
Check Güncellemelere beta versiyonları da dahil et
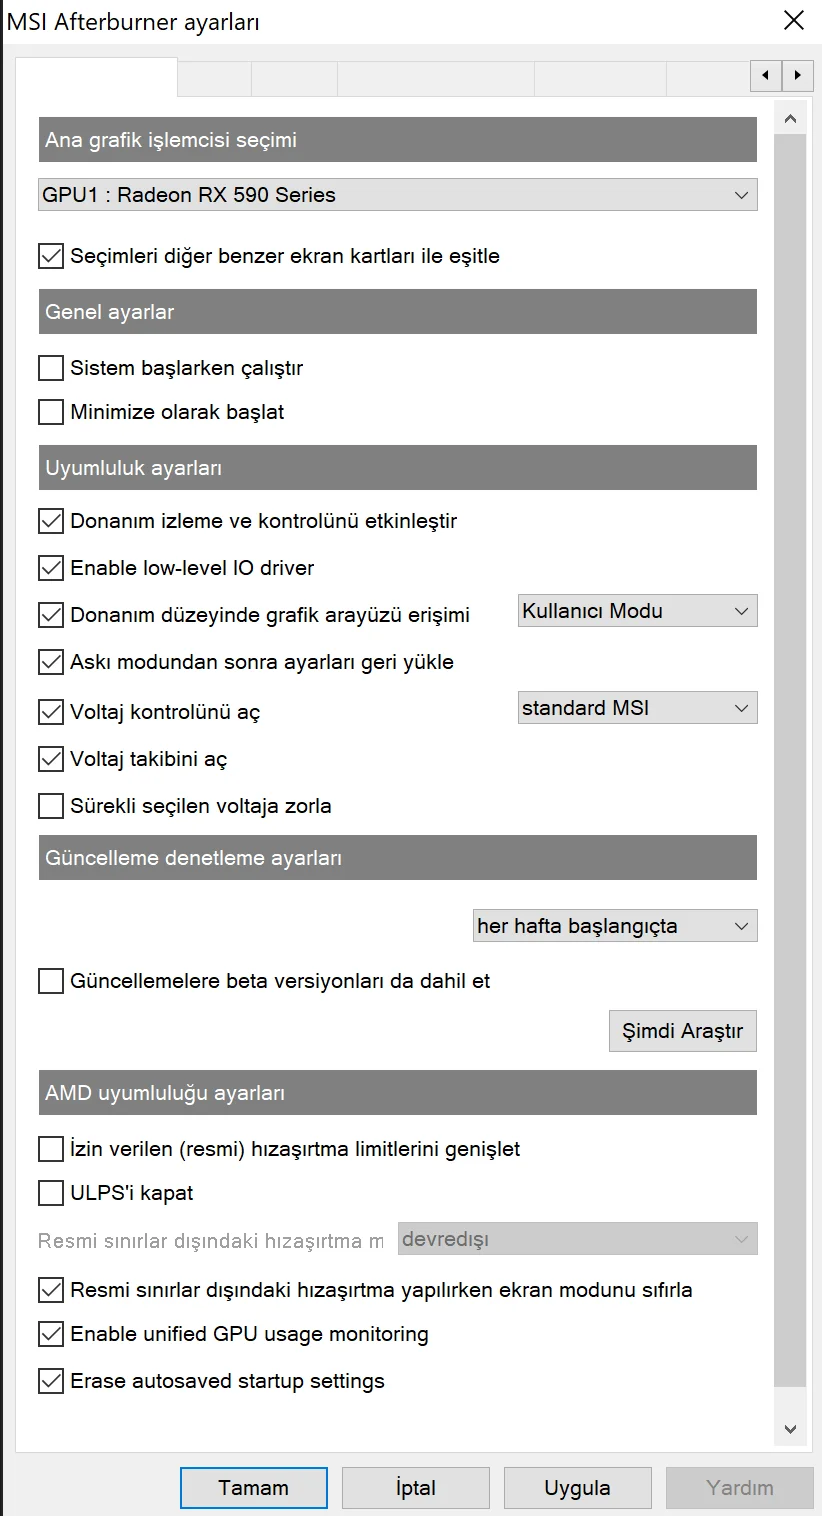50,981
